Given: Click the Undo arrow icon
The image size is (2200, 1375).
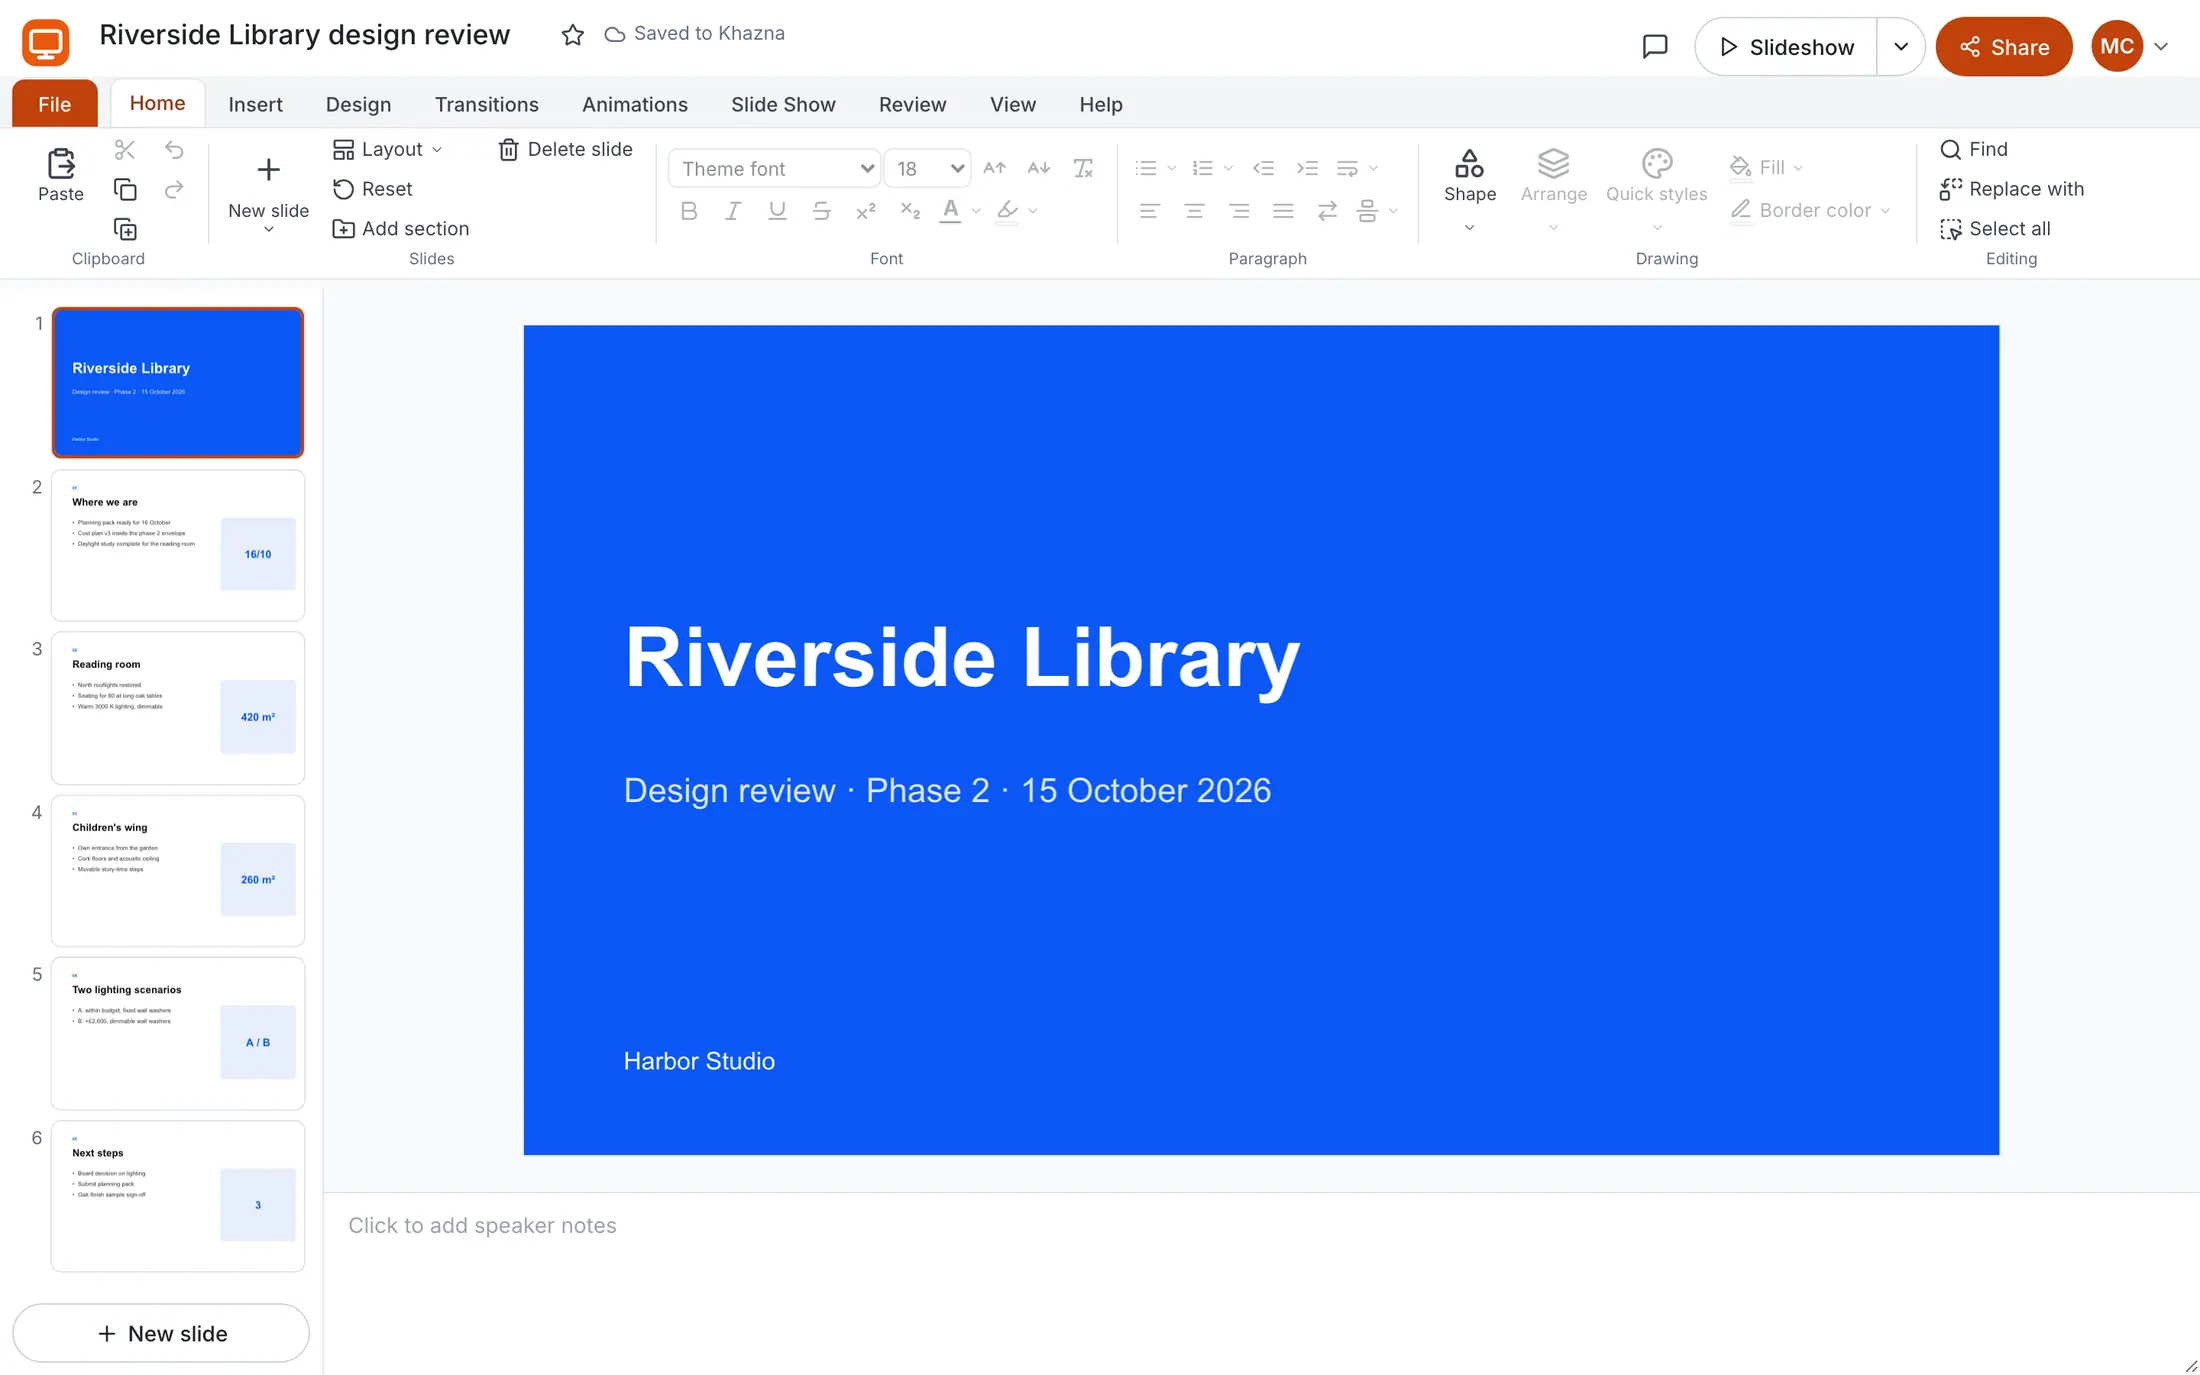Looking at the screenshot, I should tap(174, 150).
